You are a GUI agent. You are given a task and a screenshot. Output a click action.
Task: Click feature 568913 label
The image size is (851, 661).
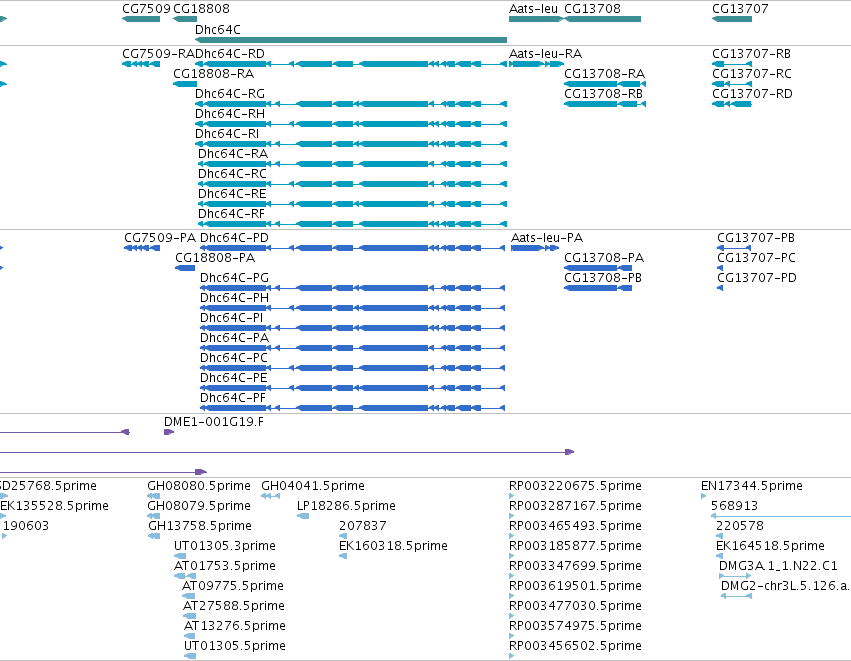(x=734, y=506)
